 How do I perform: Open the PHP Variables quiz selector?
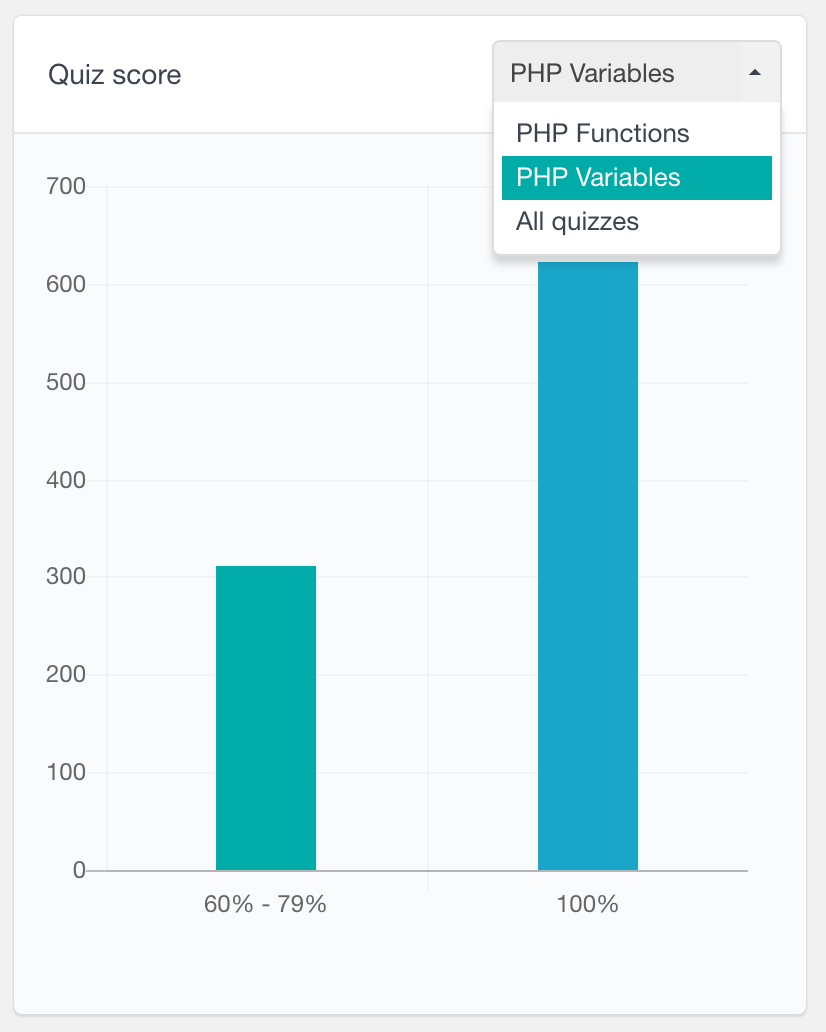636,72
